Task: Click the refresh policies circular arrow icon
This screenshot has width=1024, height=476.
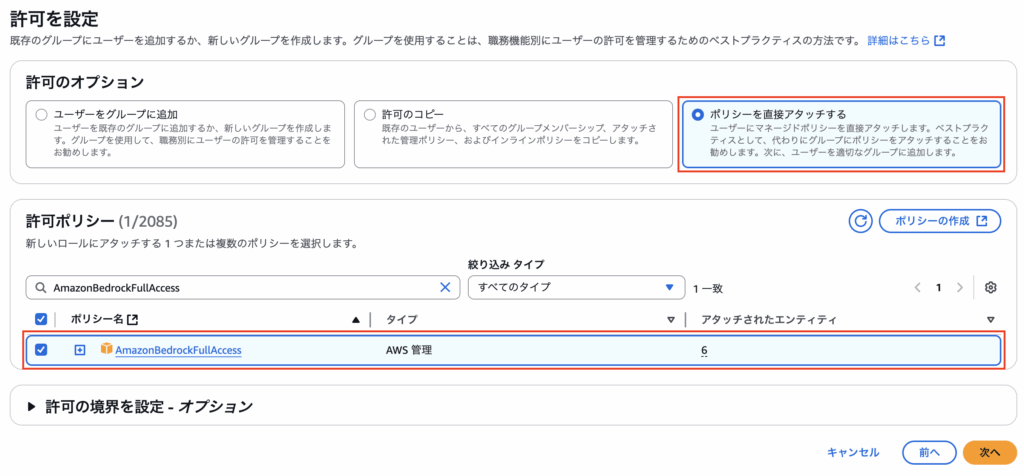Action: click(x=861, y=221)
